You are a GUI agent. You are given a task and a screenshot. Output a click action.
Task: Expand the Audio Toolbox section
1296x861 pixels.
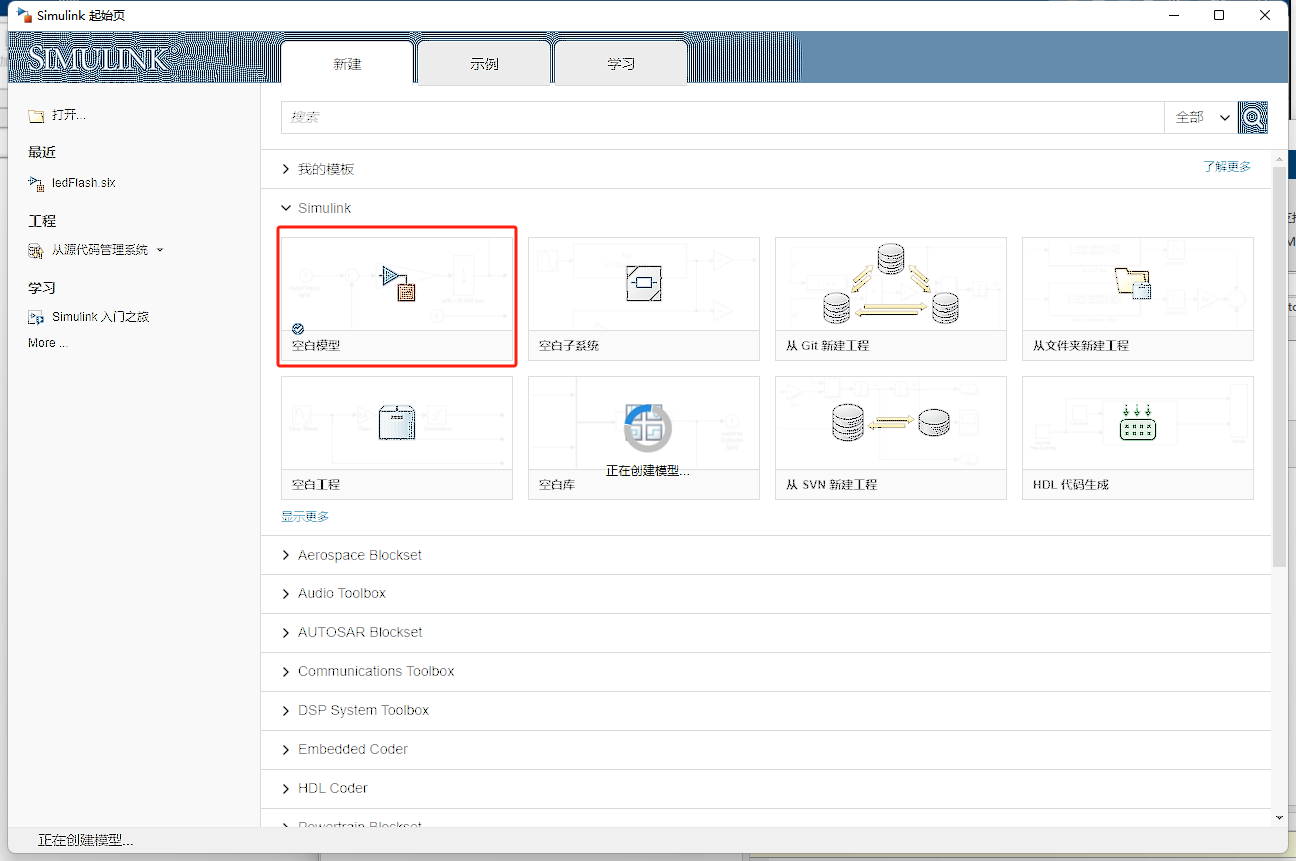tap(286, 594)
